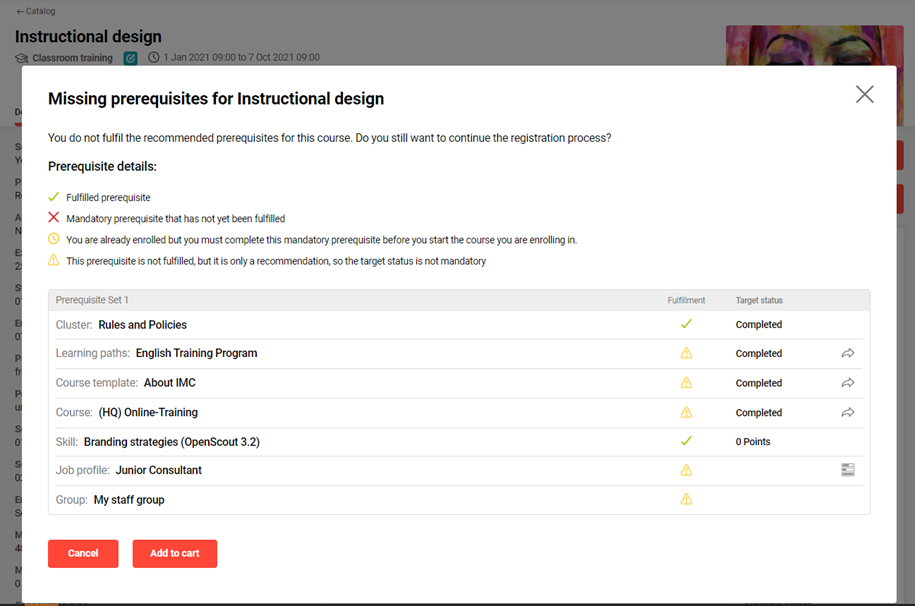Click warning icon for Junior Consultant row
This screenshot has height=606, width=915.
686,470
